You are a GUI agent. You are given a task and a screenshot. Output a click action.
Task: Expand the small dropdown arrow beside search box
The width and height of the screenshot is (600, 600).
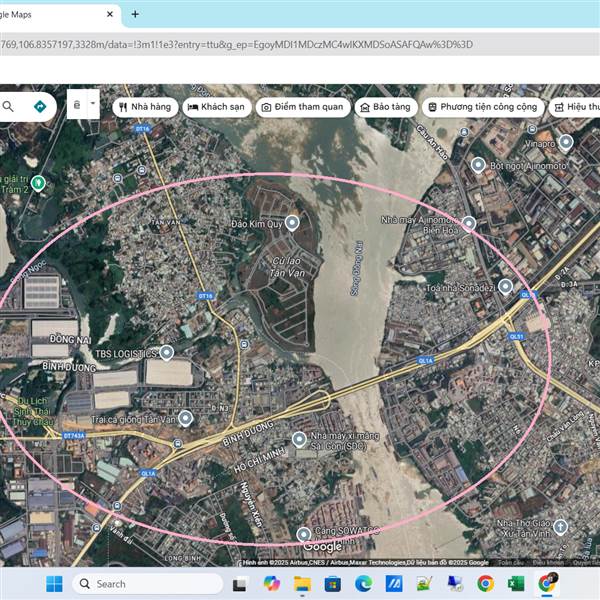pyautogui.click(x=93, y=103)
